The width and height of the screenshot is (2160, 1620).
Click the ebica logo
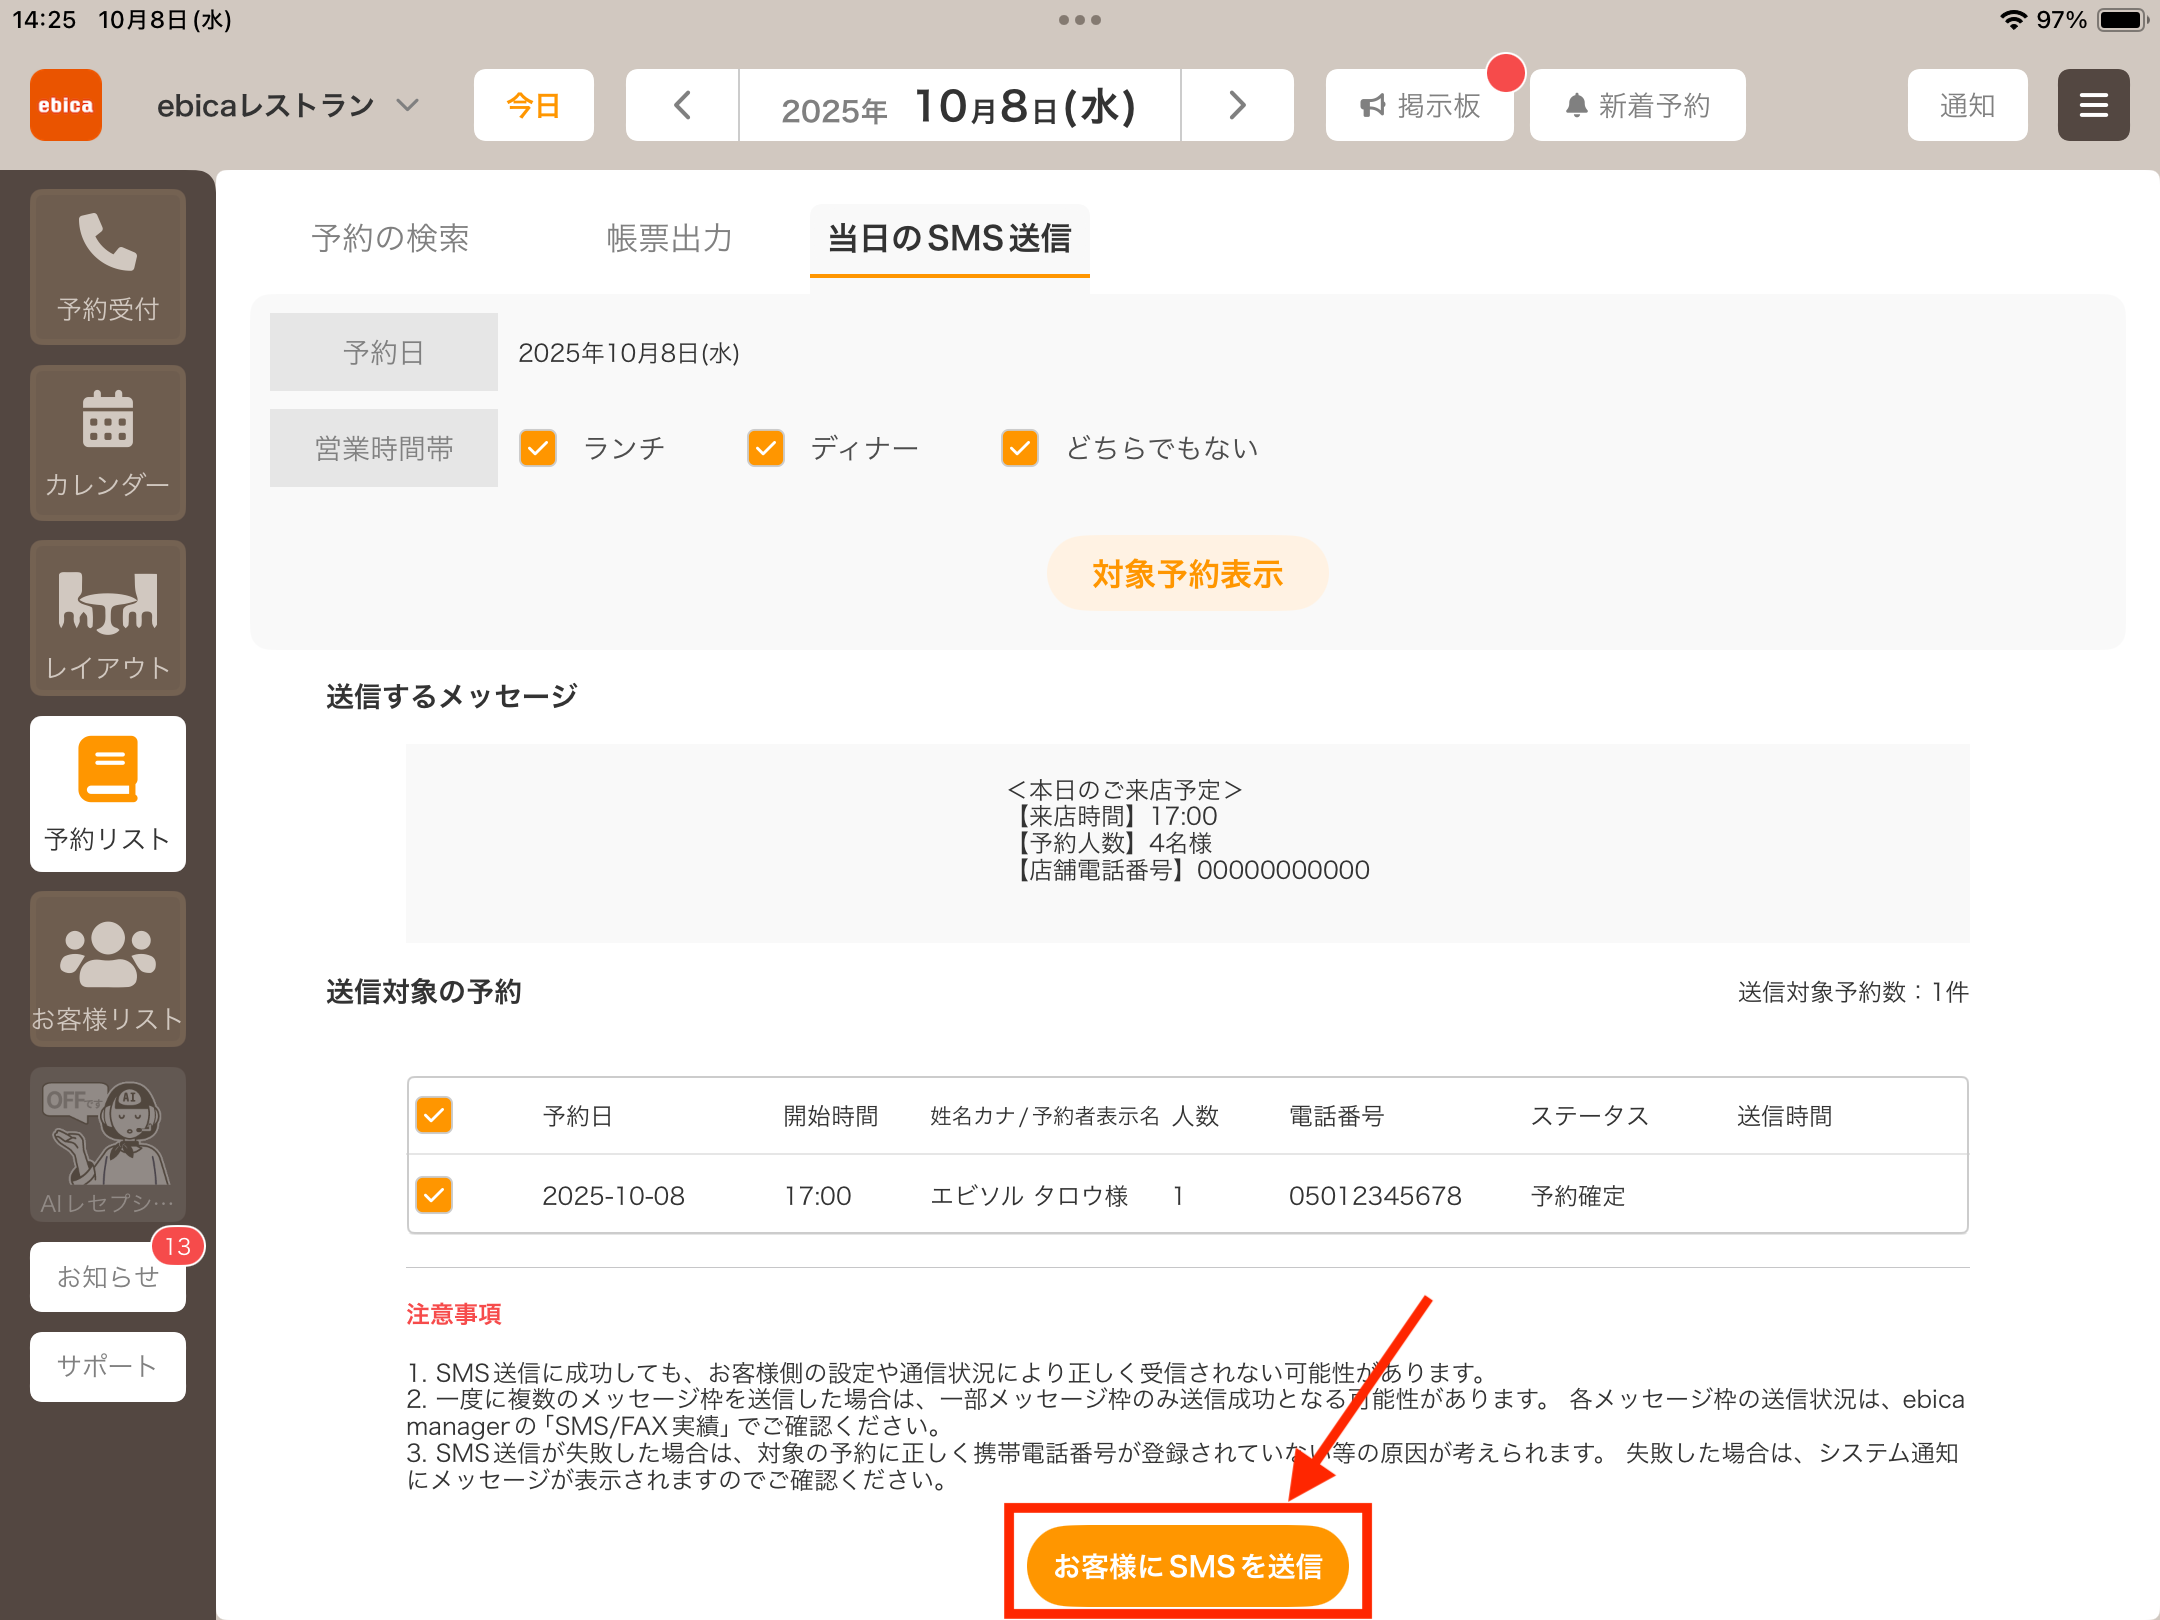click(66, 105)
